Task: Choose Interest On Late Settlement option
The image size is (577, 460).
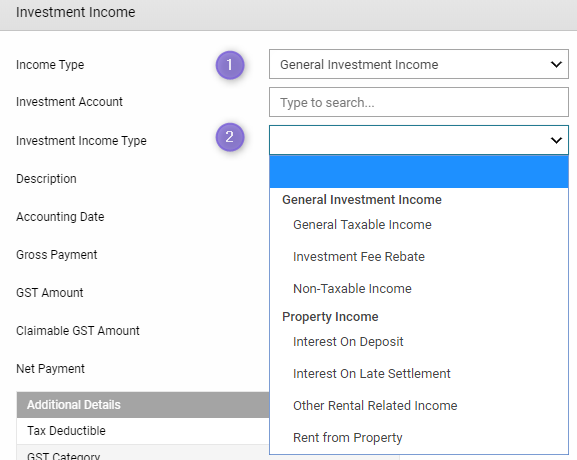Action: pos(372,374)
